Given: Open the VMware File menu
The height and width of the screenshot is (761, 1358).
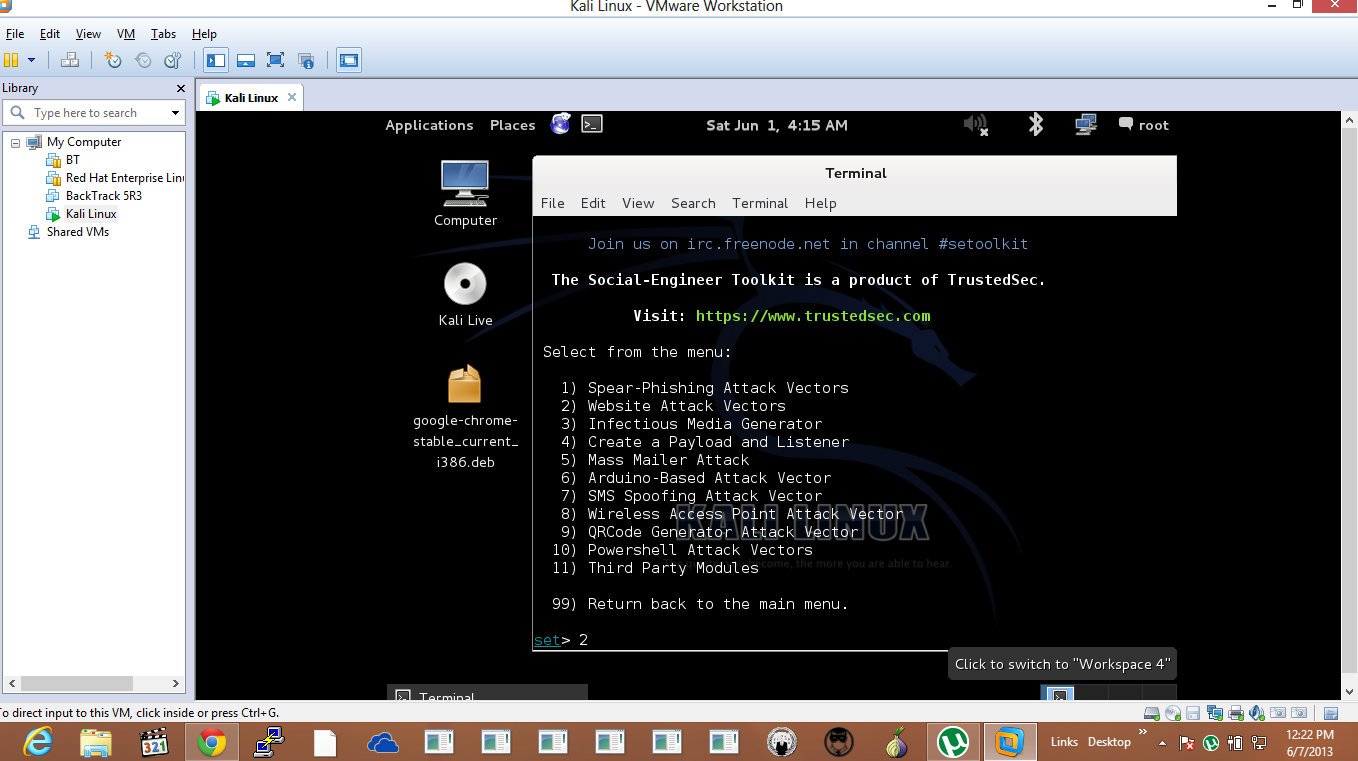Looking at the screenshot, I should click(15, 34).
